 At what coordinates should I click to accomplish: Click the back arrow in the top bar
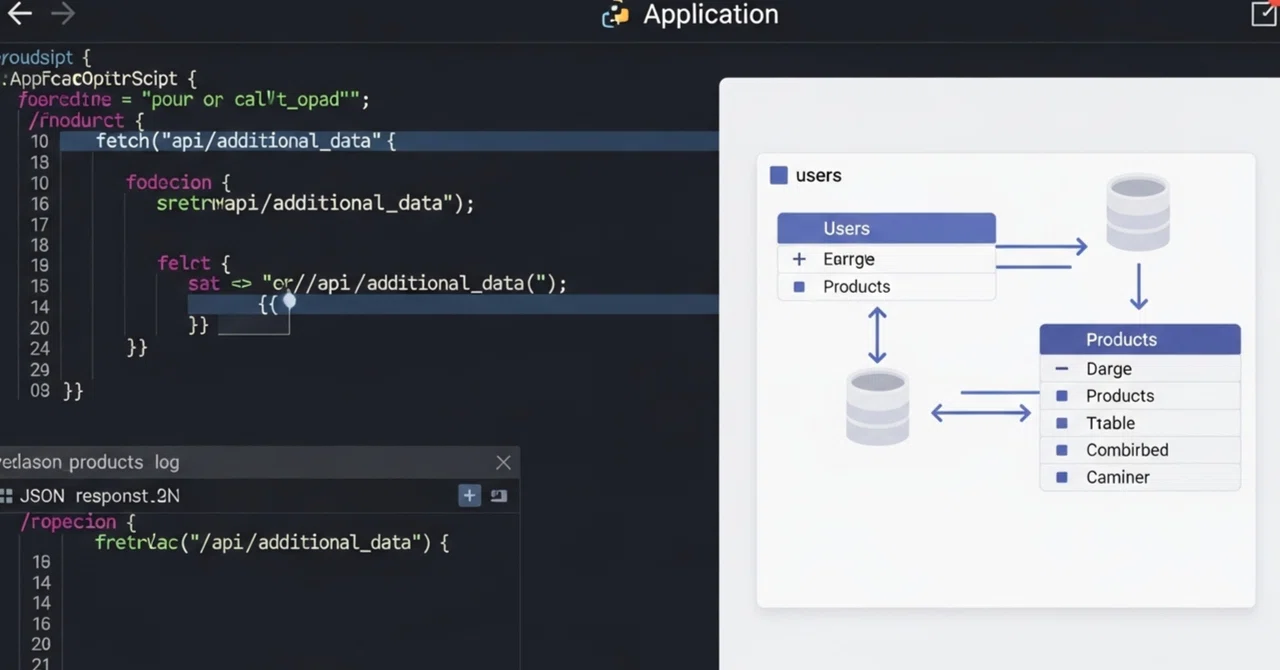(19, 14)
